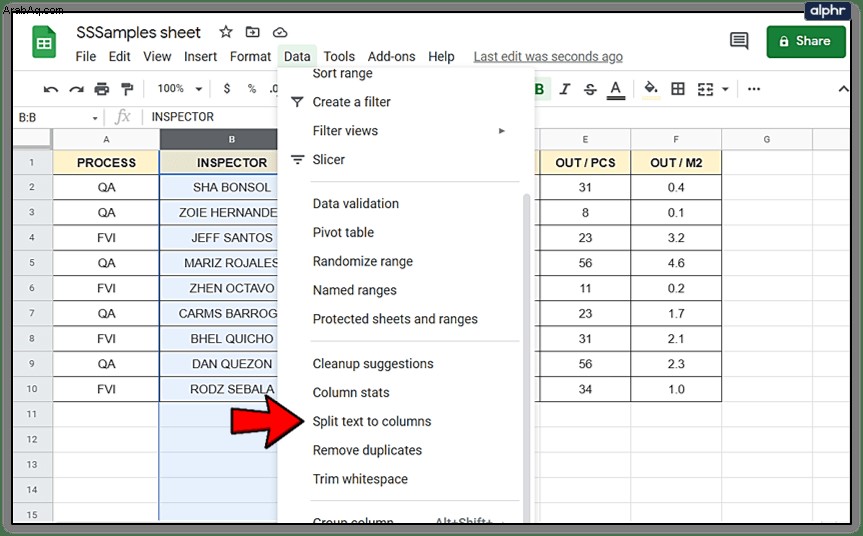Viewport: 863px width, 536px height.
Task: Click cell with value 4.6
Action: point(676,263)
